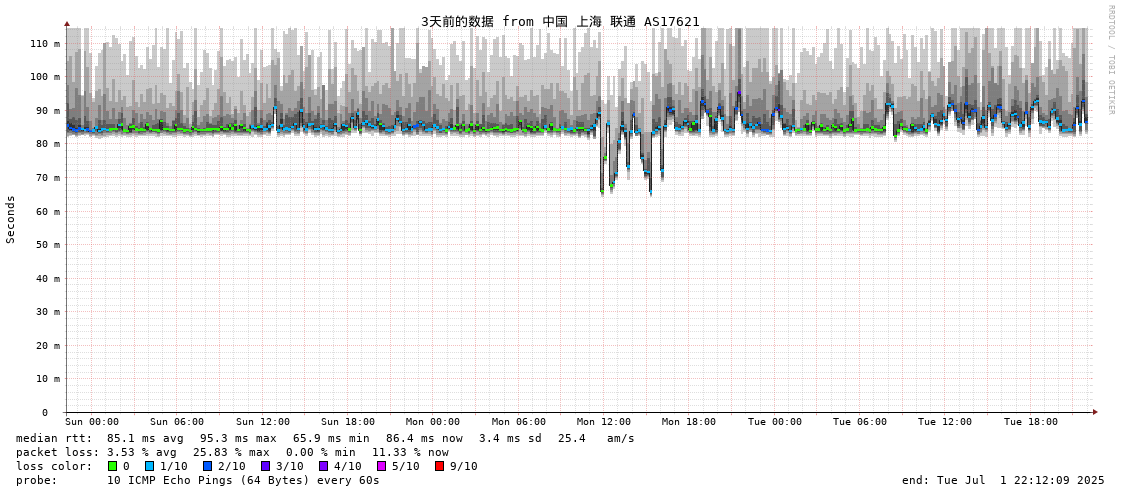Click the '3.4 ms sd' value
This screenshot has height=494, width=1121.
[511, 438]
